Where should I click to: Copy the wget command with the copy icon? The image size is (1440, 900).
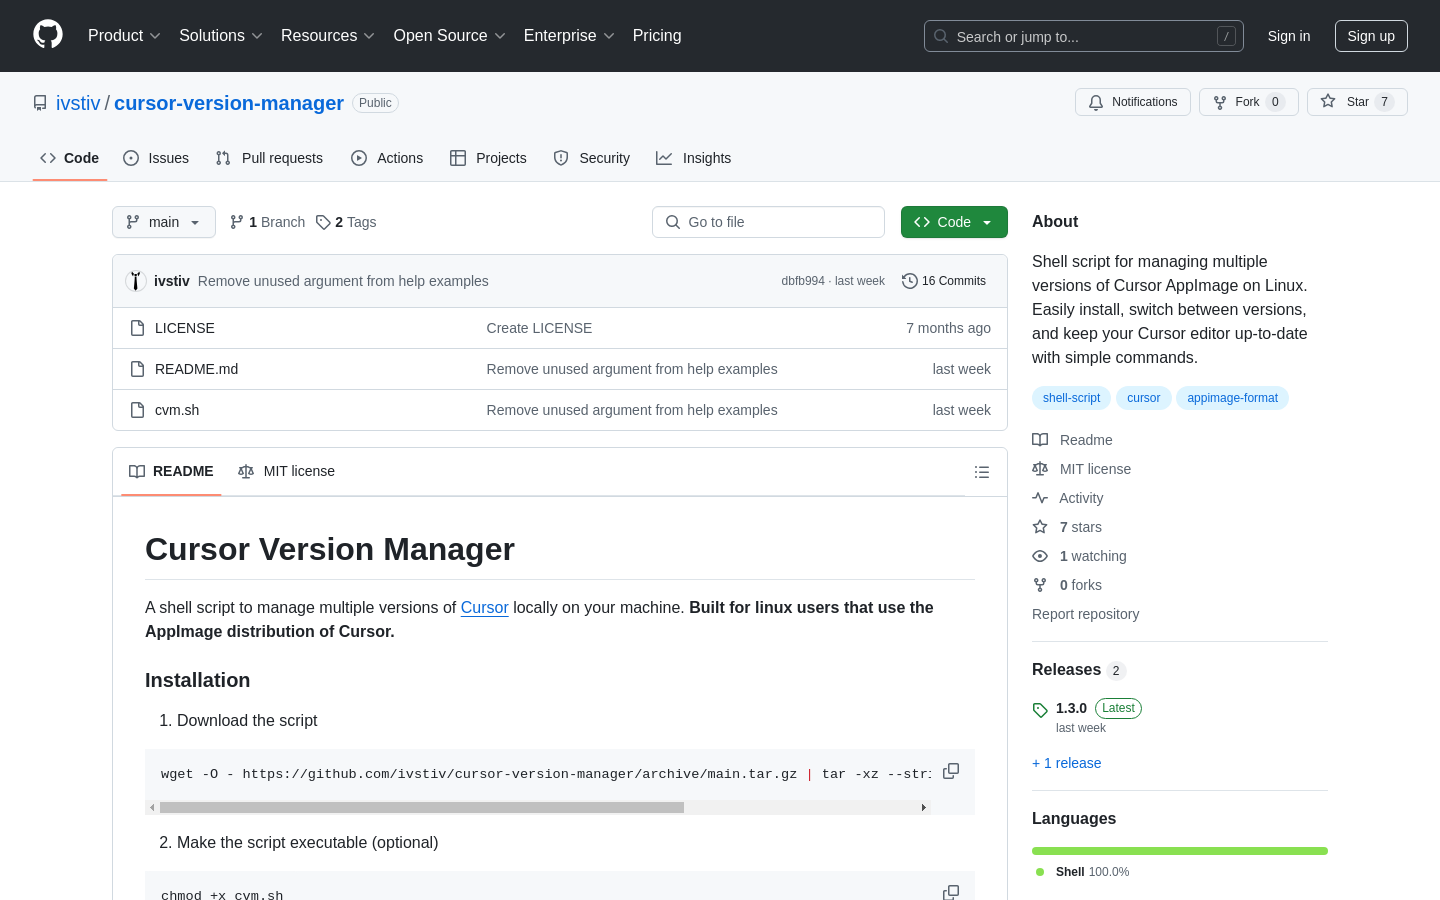(x=951, y=771)
